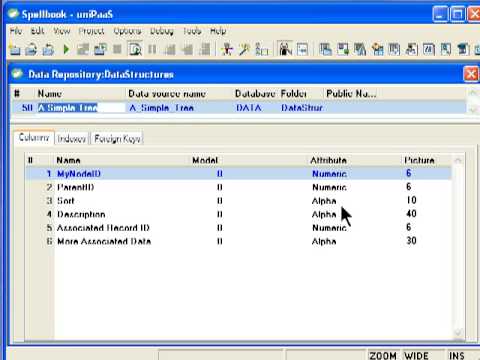Click the Numeric attribute of ParentID
The width and height of the screenshot is (480, 360).
click(x=329, y=187)
